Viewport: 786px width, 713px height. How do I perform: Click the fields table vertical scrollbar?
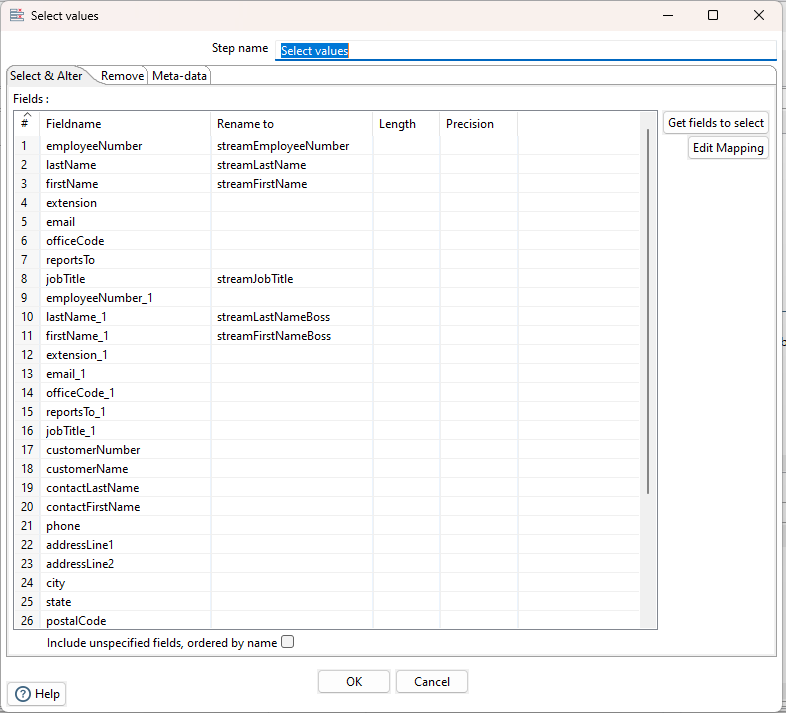pyautogui.click(x=649, y=310)
